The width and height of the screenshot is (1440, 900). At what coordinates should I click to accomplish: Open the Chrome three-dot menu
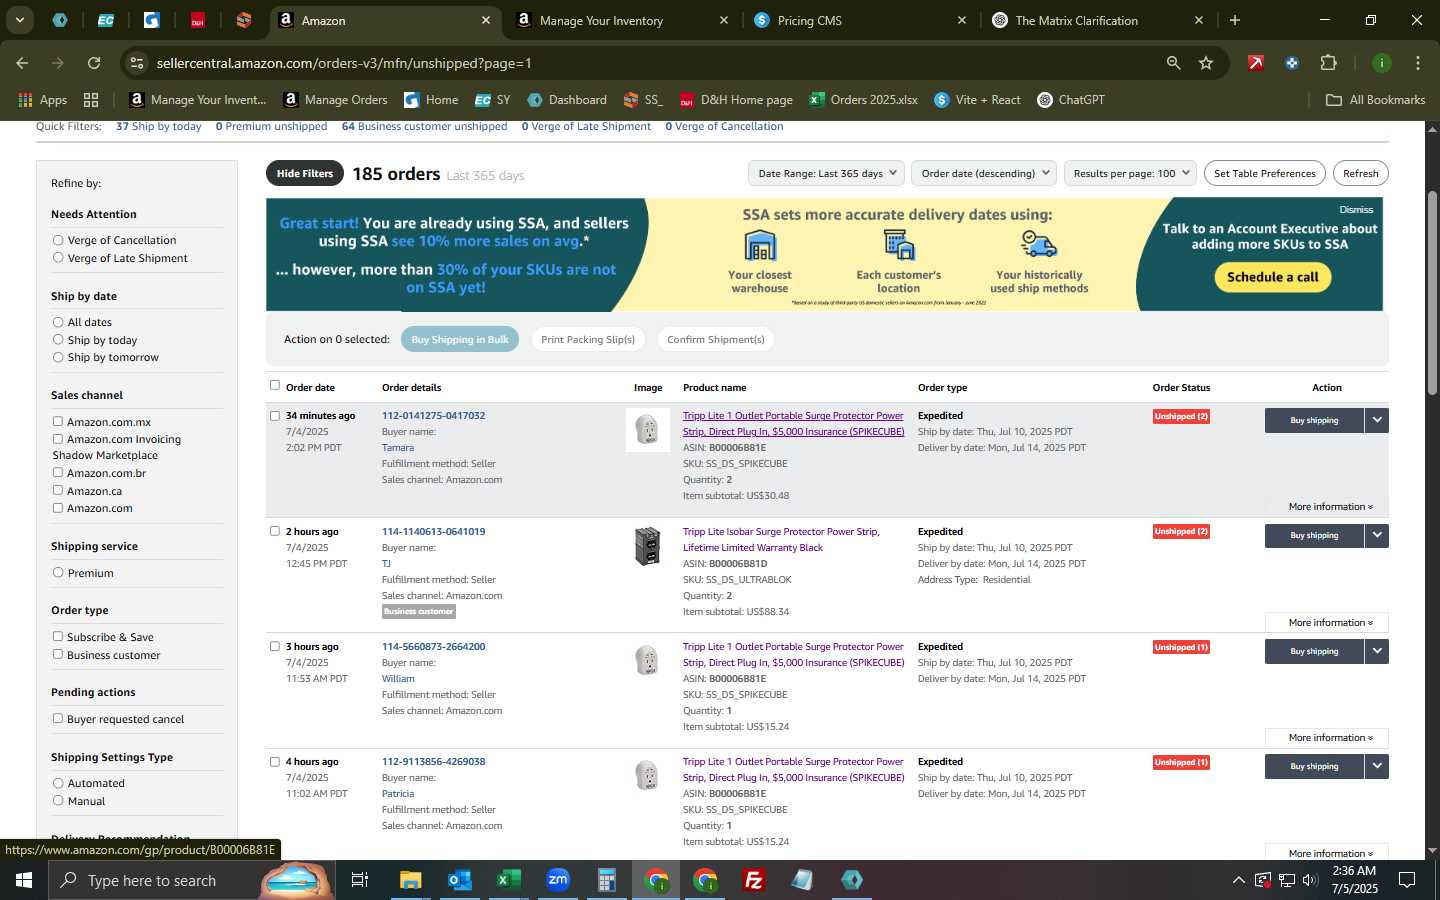click(x=1418, y=63)
